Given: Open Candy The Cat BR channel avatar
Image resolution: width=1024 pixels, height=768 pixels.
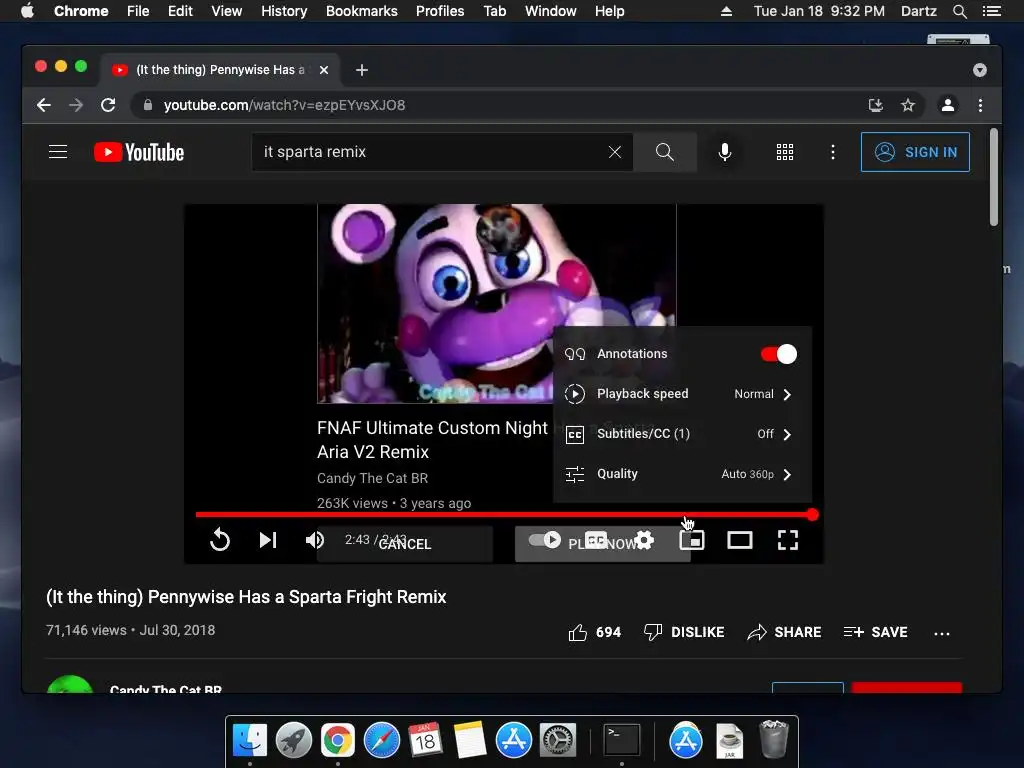Looking at the screenshot, I should coord(70,684).
